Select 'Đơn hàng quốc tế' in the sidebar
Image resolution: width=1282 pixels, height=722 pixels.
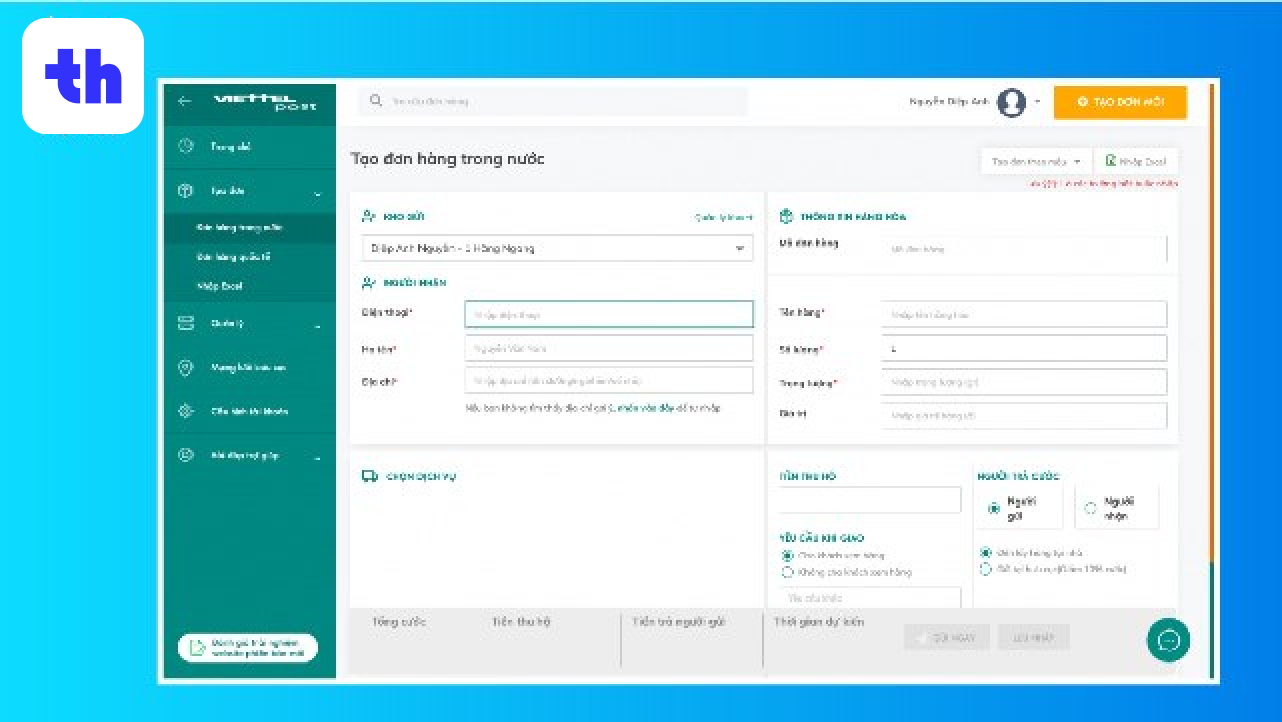(x=233, y=257)
